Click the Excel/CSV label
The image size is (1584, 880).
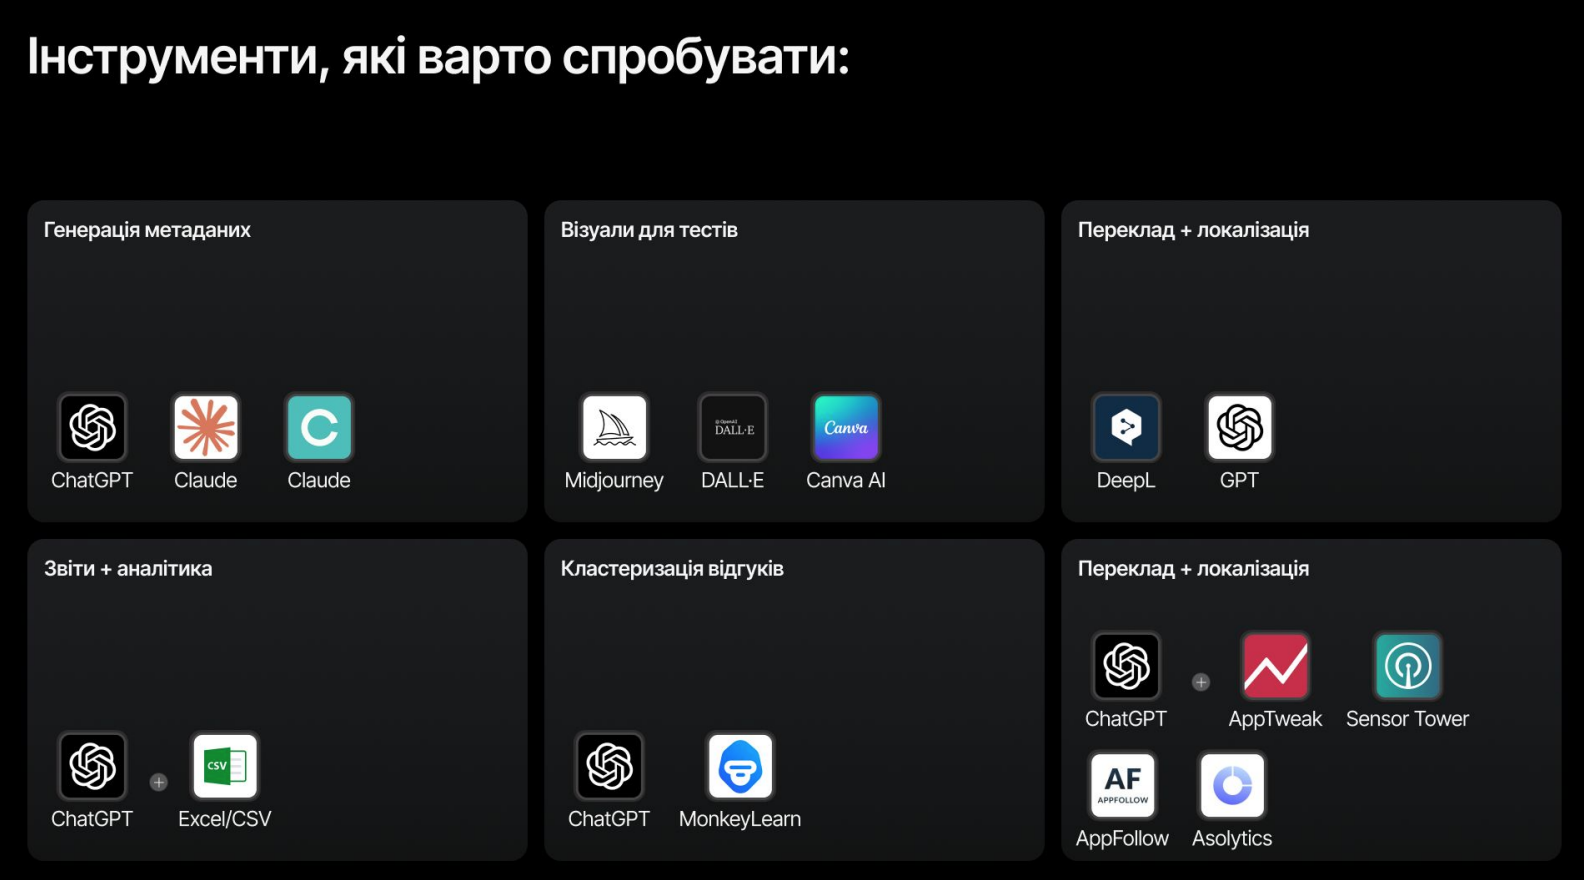[x=225, y=819]
